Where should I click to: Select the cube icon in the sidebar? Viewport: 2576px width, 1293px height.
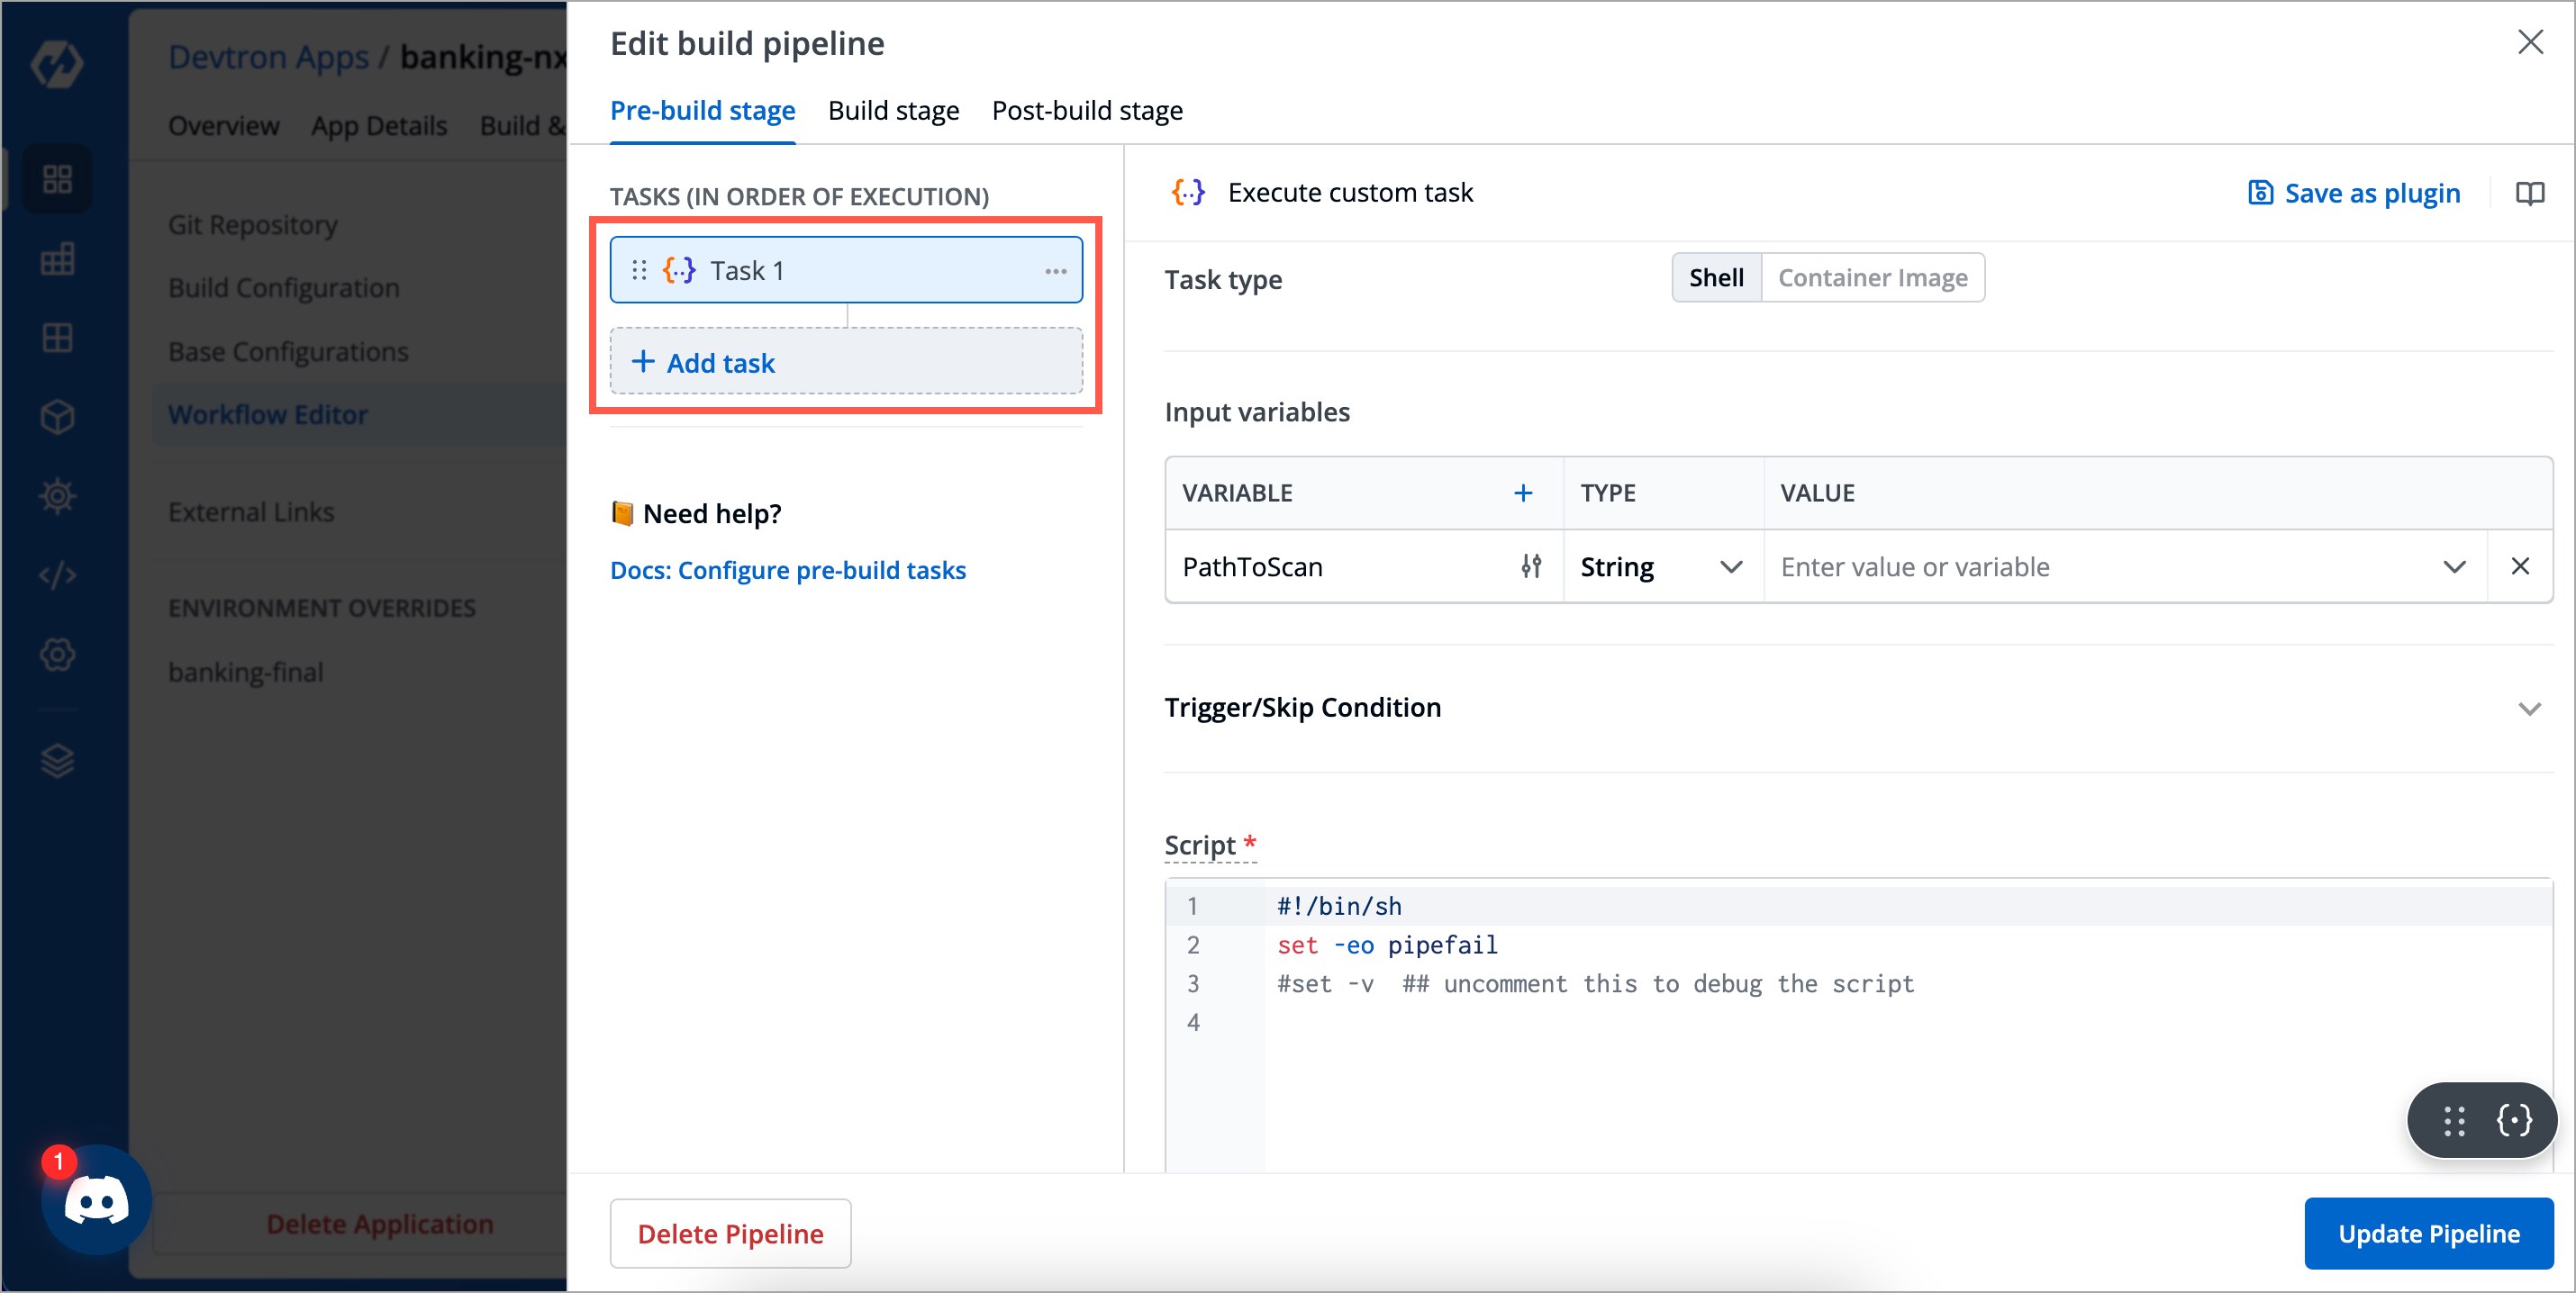(x=57, y=416)
